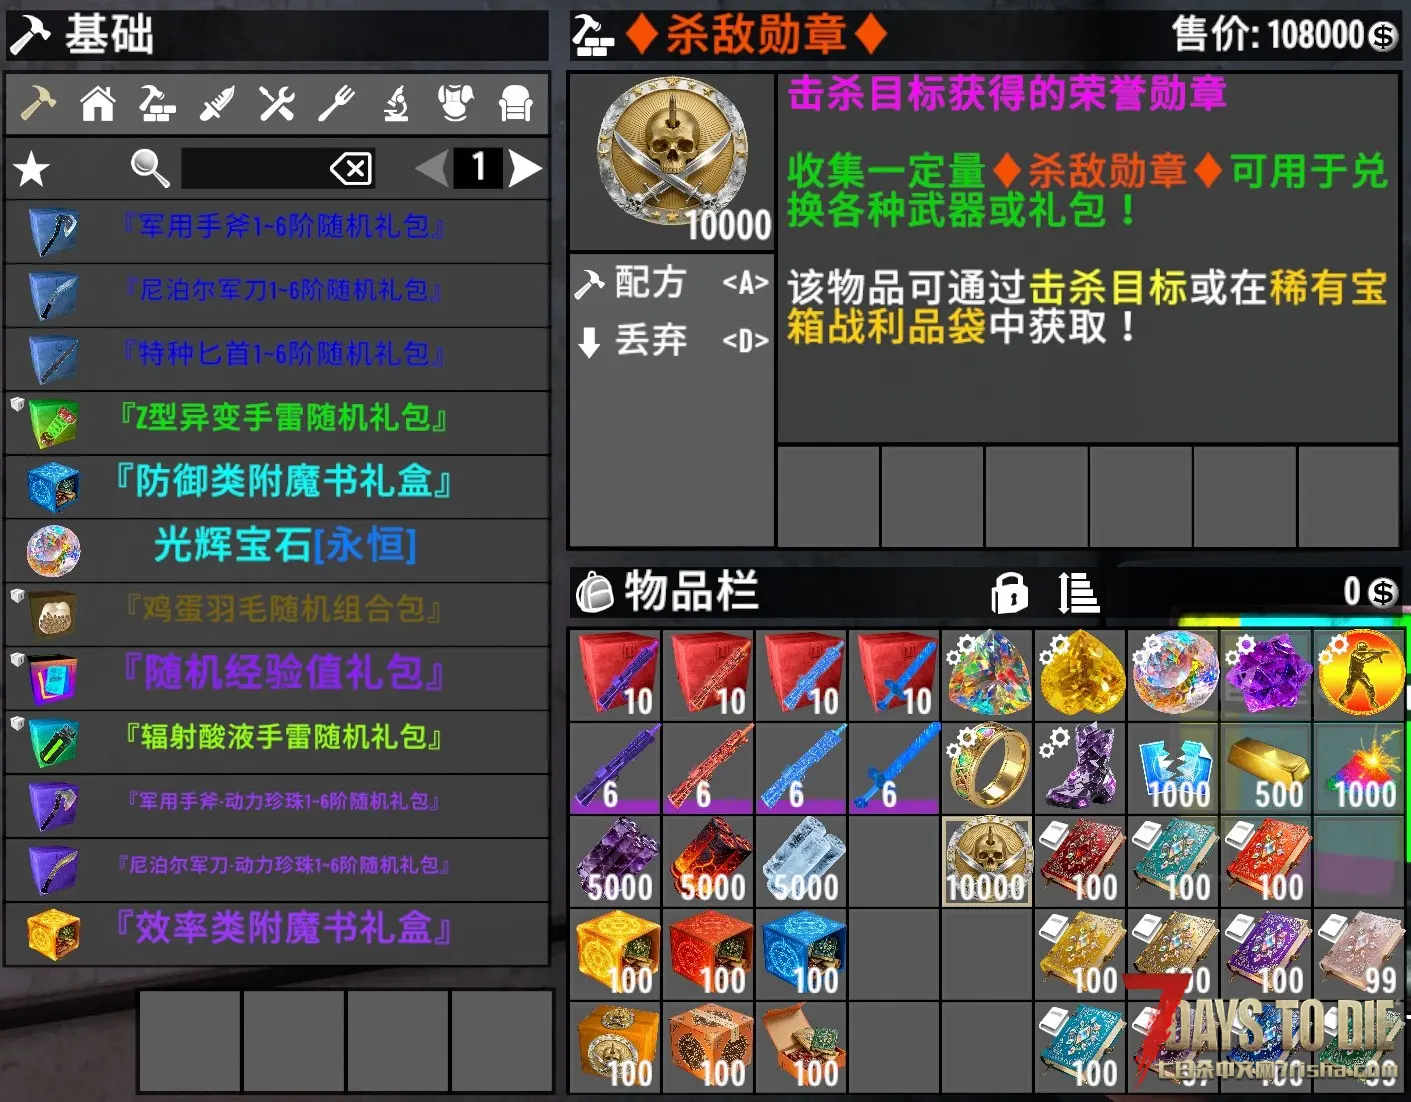
Task: Sort the inventory items
Action: point(1079,592)
